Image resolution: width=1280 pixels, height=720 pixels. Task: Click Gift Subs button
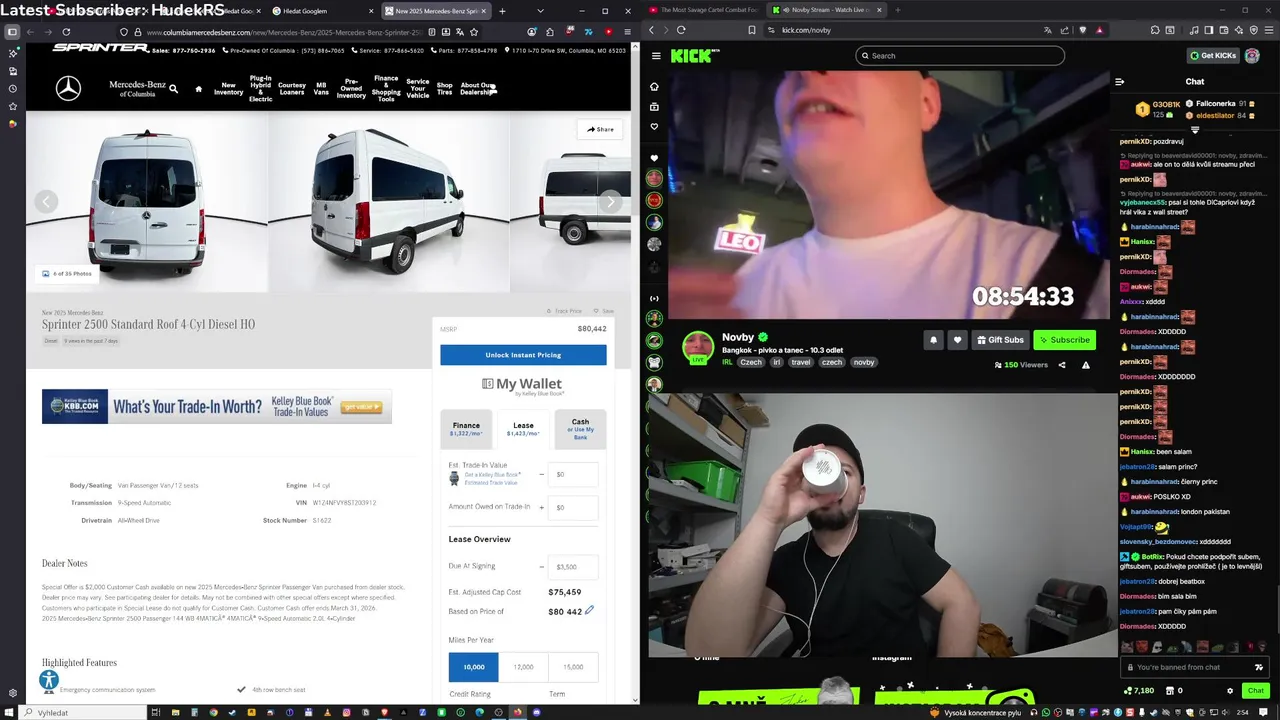point(1000,340)
